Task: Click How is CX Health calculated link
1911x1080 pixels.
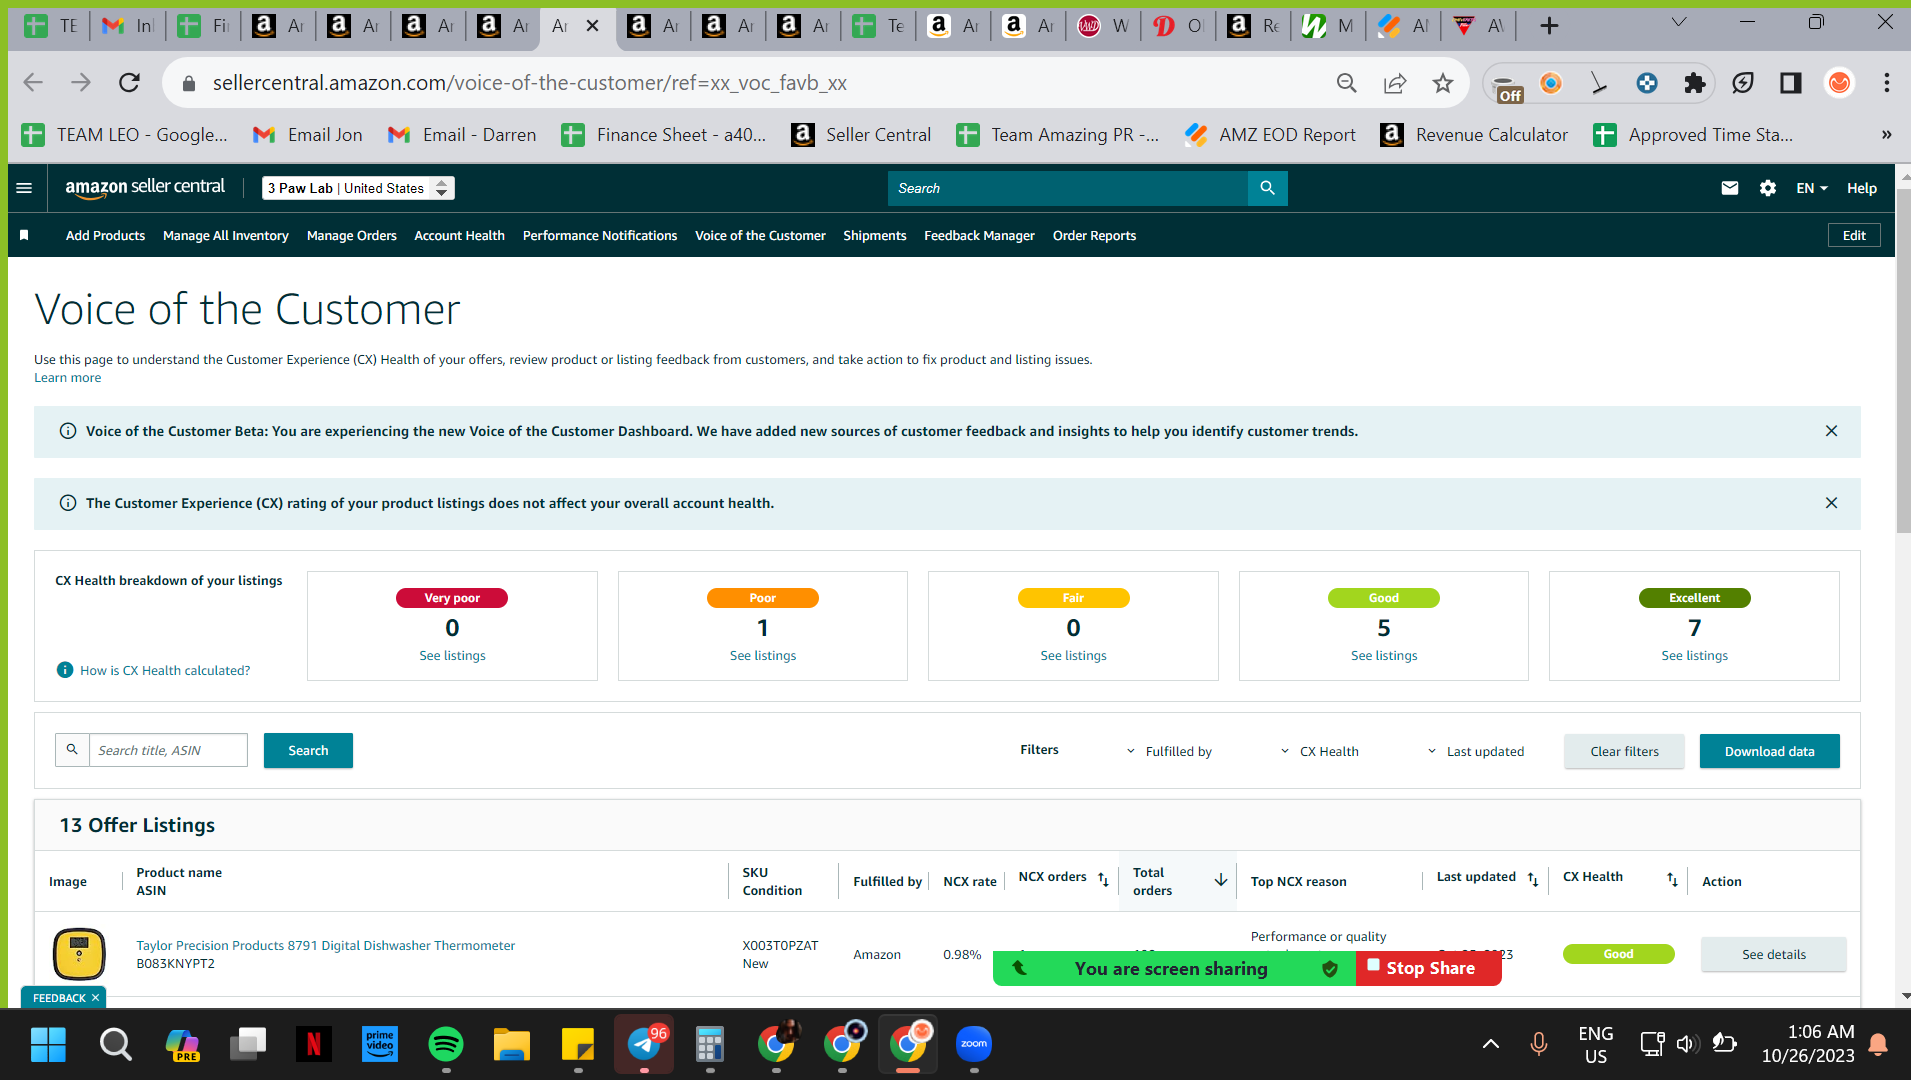Action: [x=165, y=670]
